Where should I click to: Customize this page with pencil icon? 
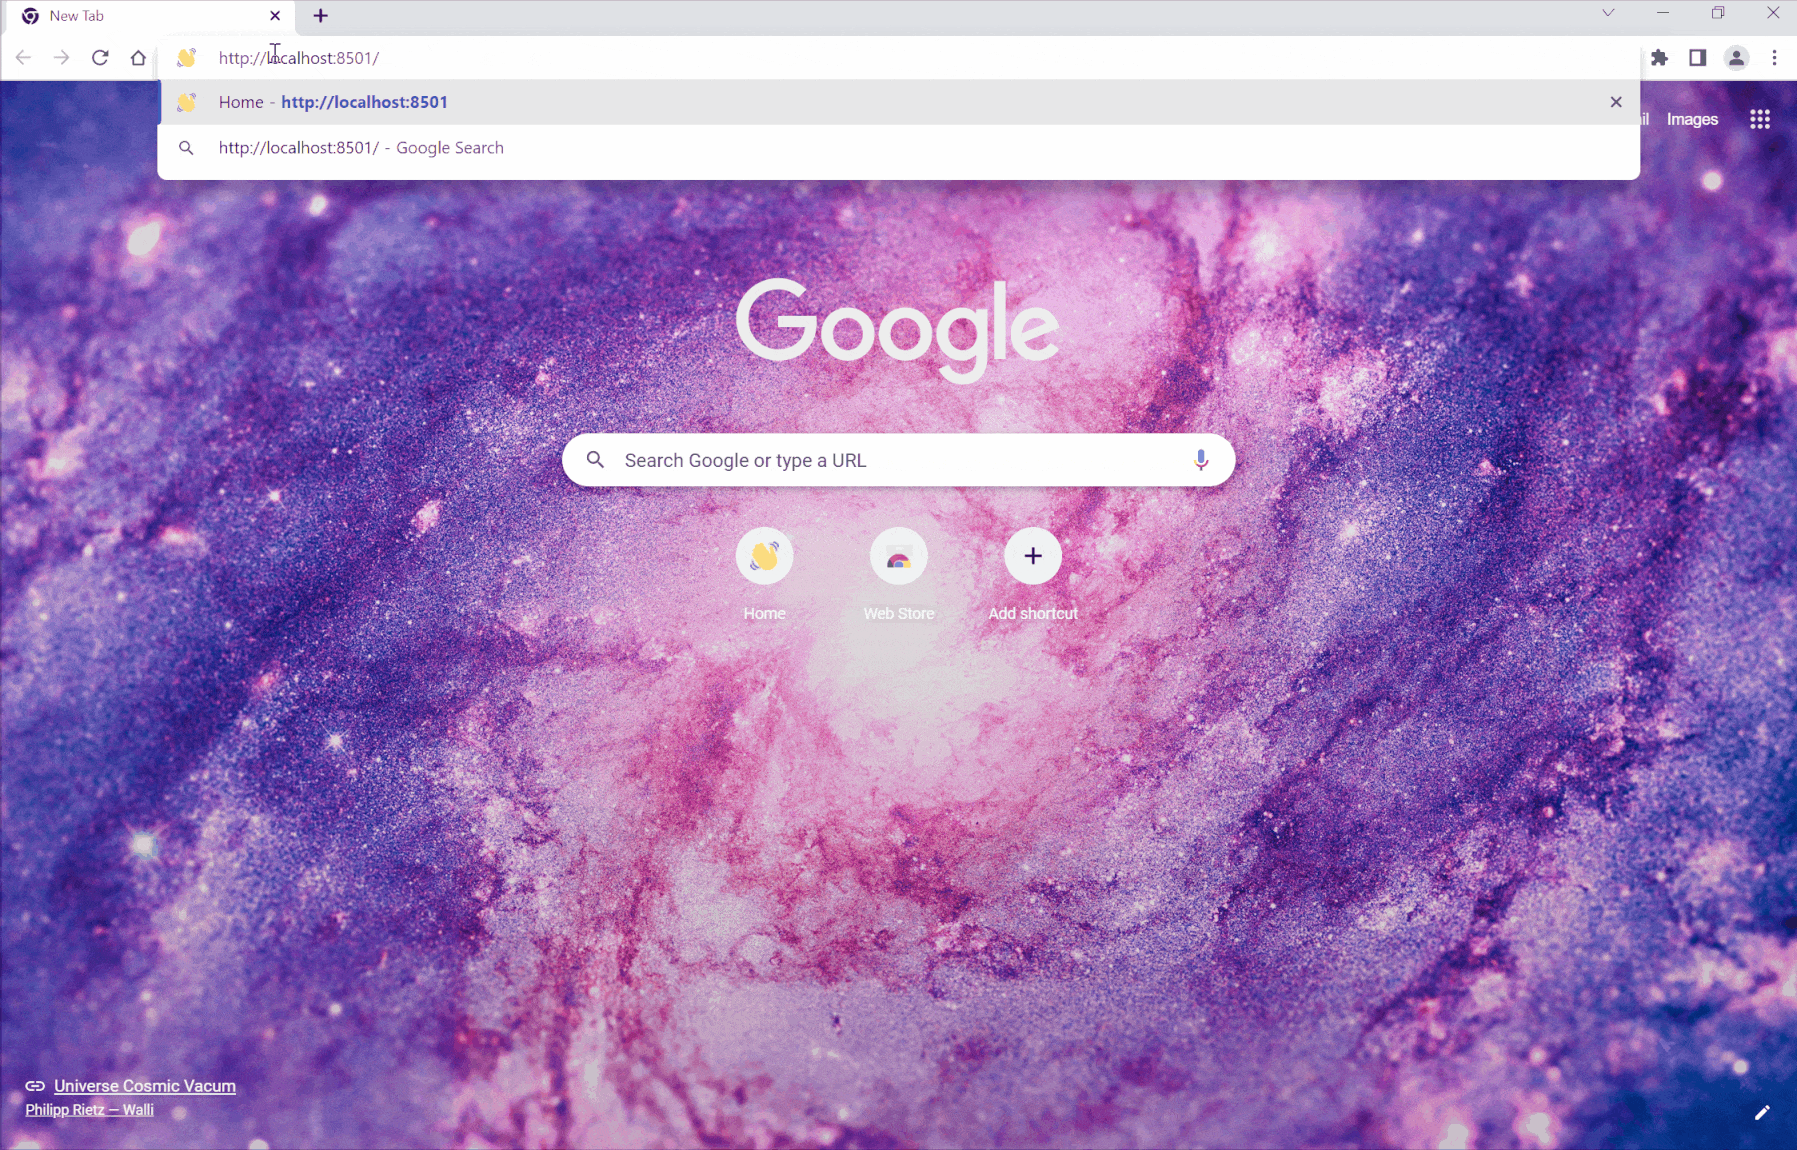[x=1762, y=1113]
